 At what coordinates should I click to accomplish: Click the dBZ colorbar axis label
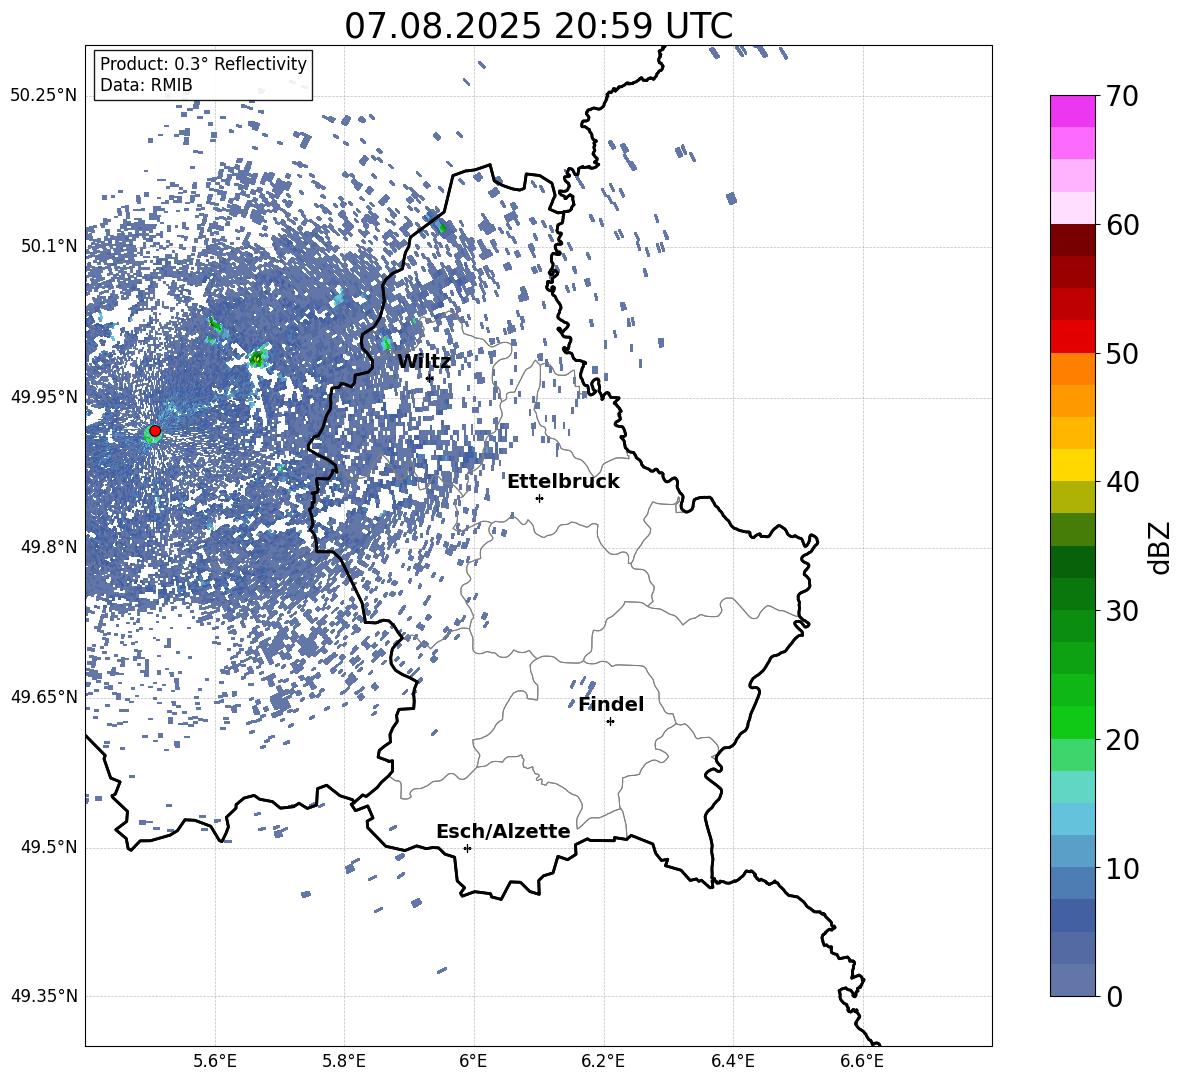1161,547
